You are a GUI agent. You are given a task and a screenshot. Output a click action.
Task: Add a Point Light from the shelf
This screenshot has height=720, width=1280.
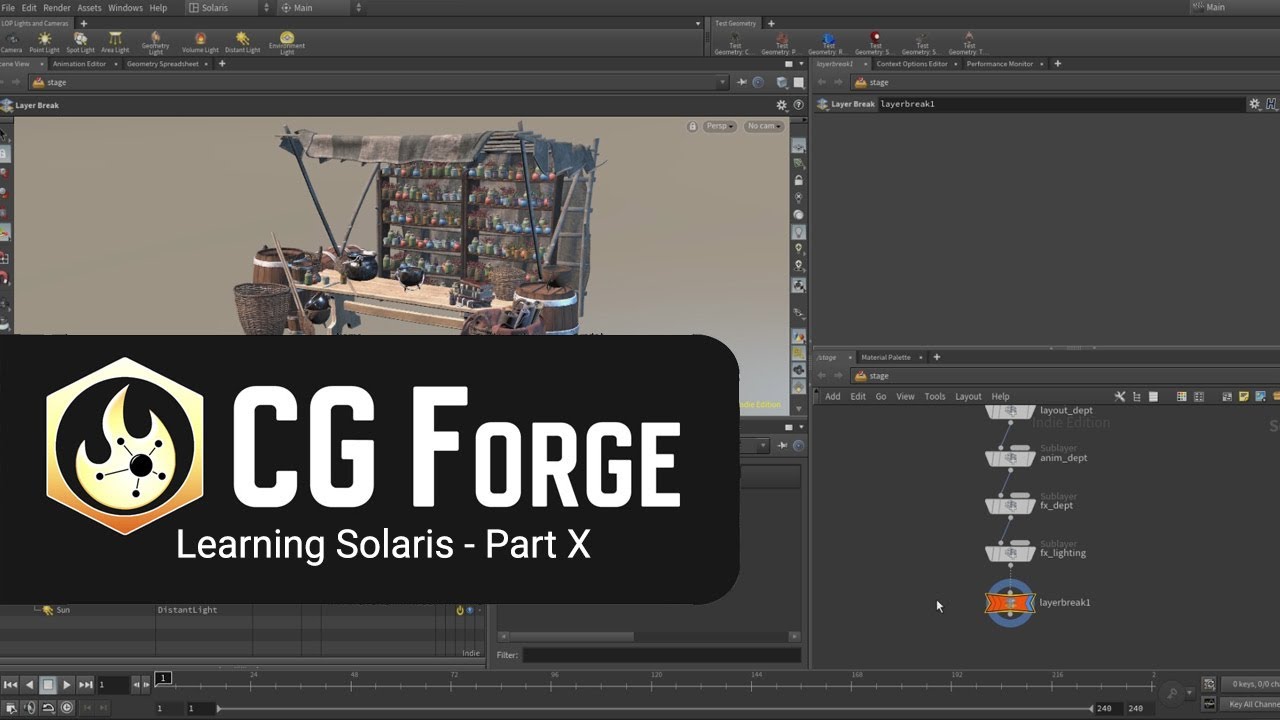44,42
